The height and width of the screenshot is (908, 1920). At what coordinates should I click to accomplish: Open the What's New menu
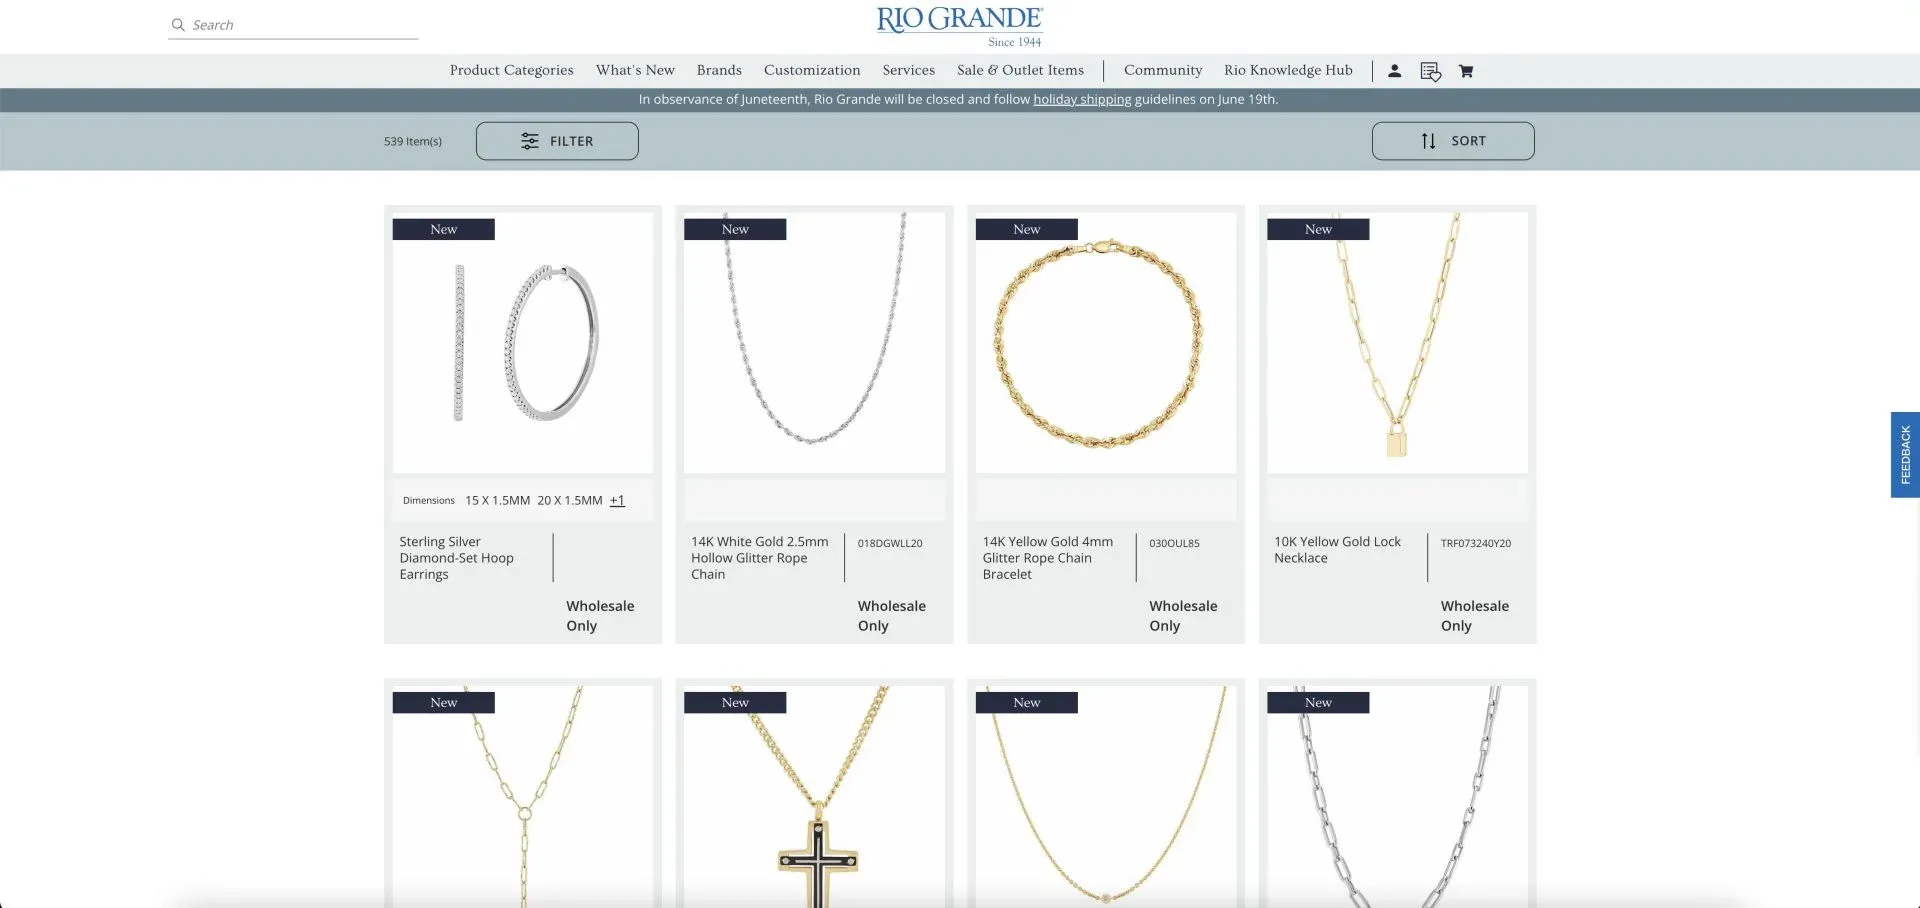point(635,70)
